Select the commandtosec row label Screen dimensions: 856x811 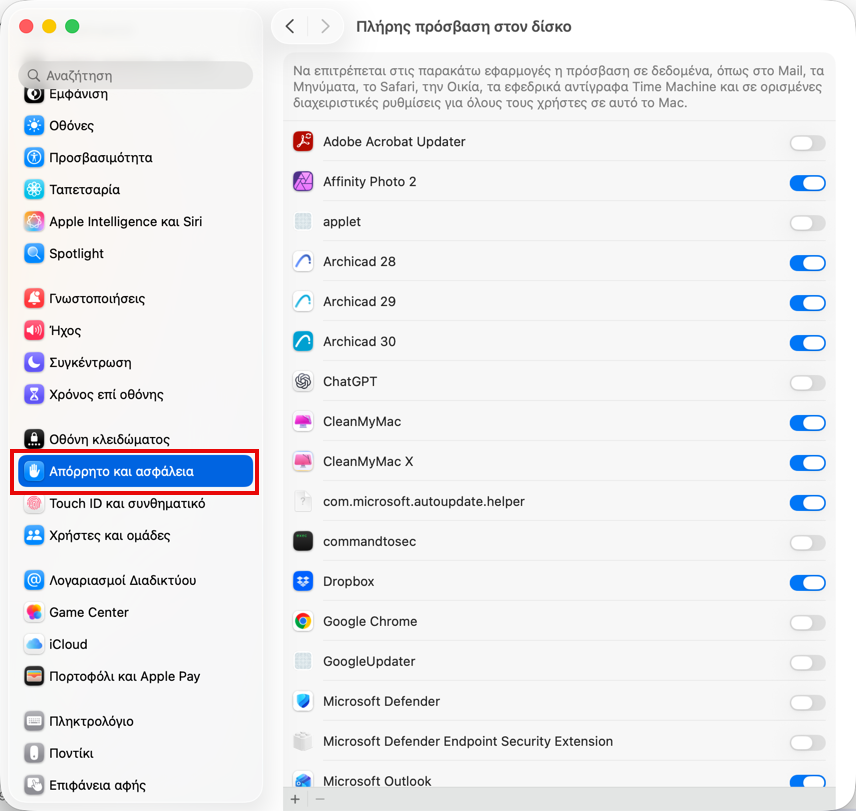370,541
